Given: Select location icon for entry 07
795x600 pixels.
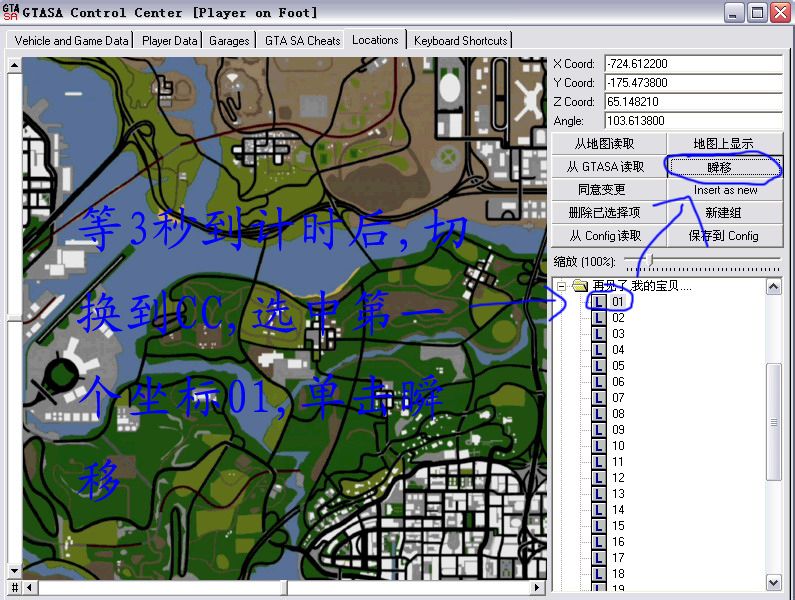Looking at the screenshot, I should pos(599,398).
